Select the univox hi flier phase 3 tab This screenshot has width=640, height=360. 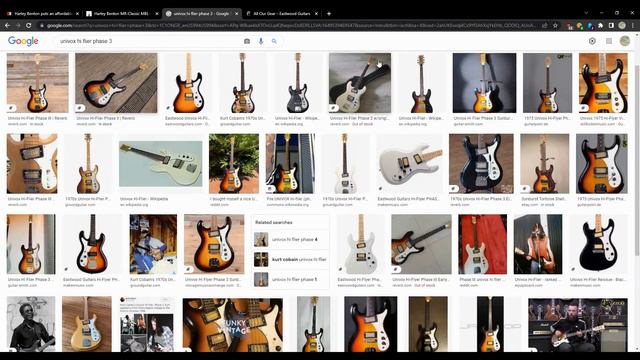pyautogui.click(x=202, y=13)
